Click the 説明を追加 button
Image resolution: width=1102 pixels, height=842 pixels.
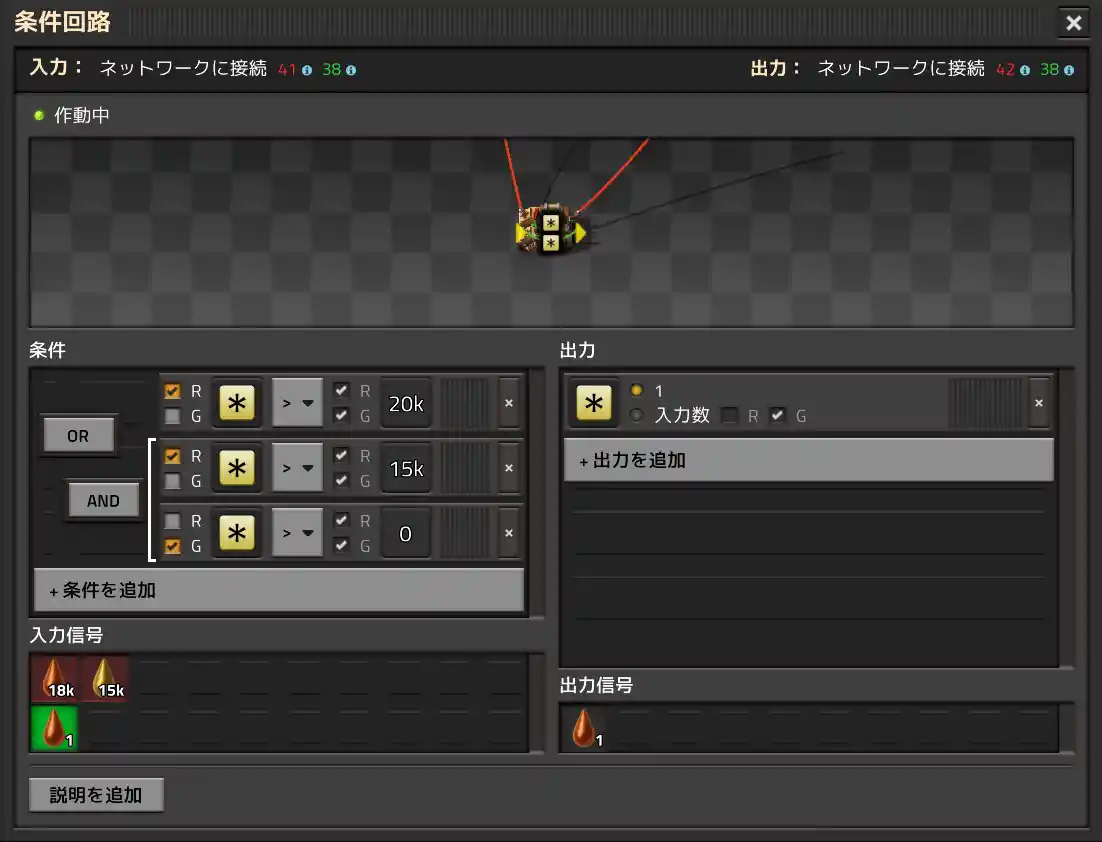click(96, 794)
